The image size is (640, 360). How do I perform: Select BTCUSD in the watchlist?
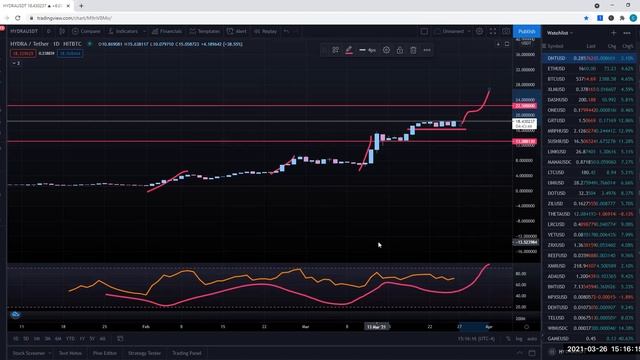click(590, 79)
